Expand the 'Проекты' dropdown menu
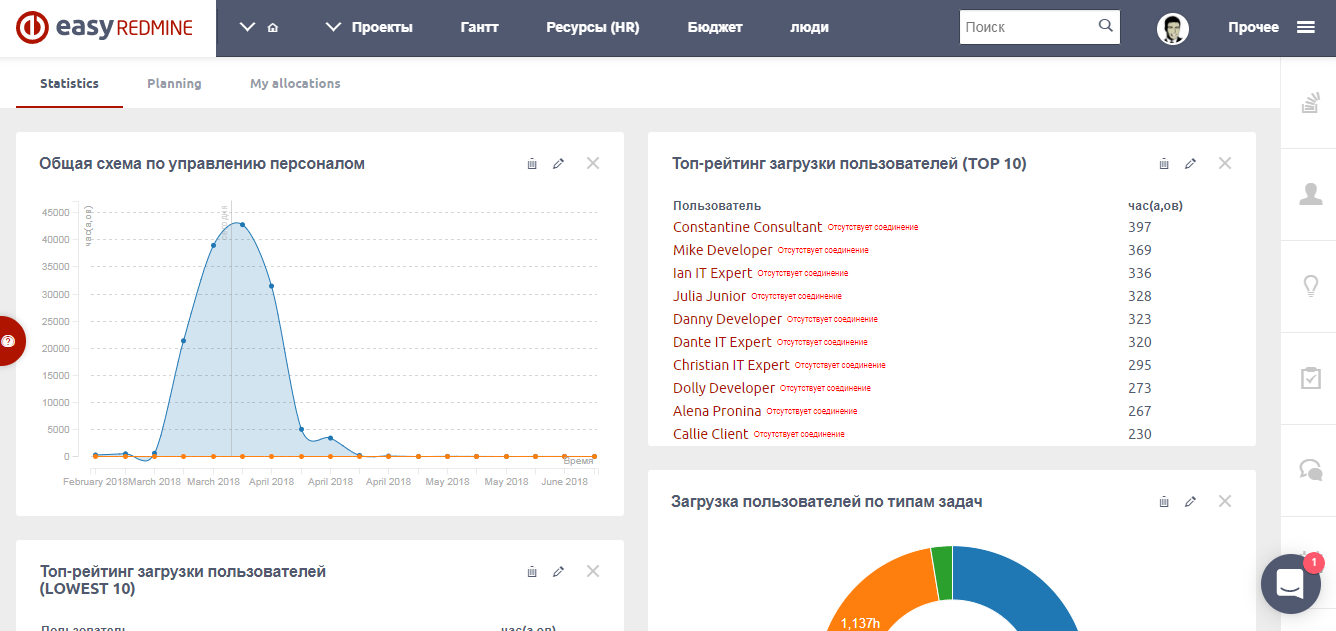Viewport: 1336px width, 631px height. click(x=370, y=28)
